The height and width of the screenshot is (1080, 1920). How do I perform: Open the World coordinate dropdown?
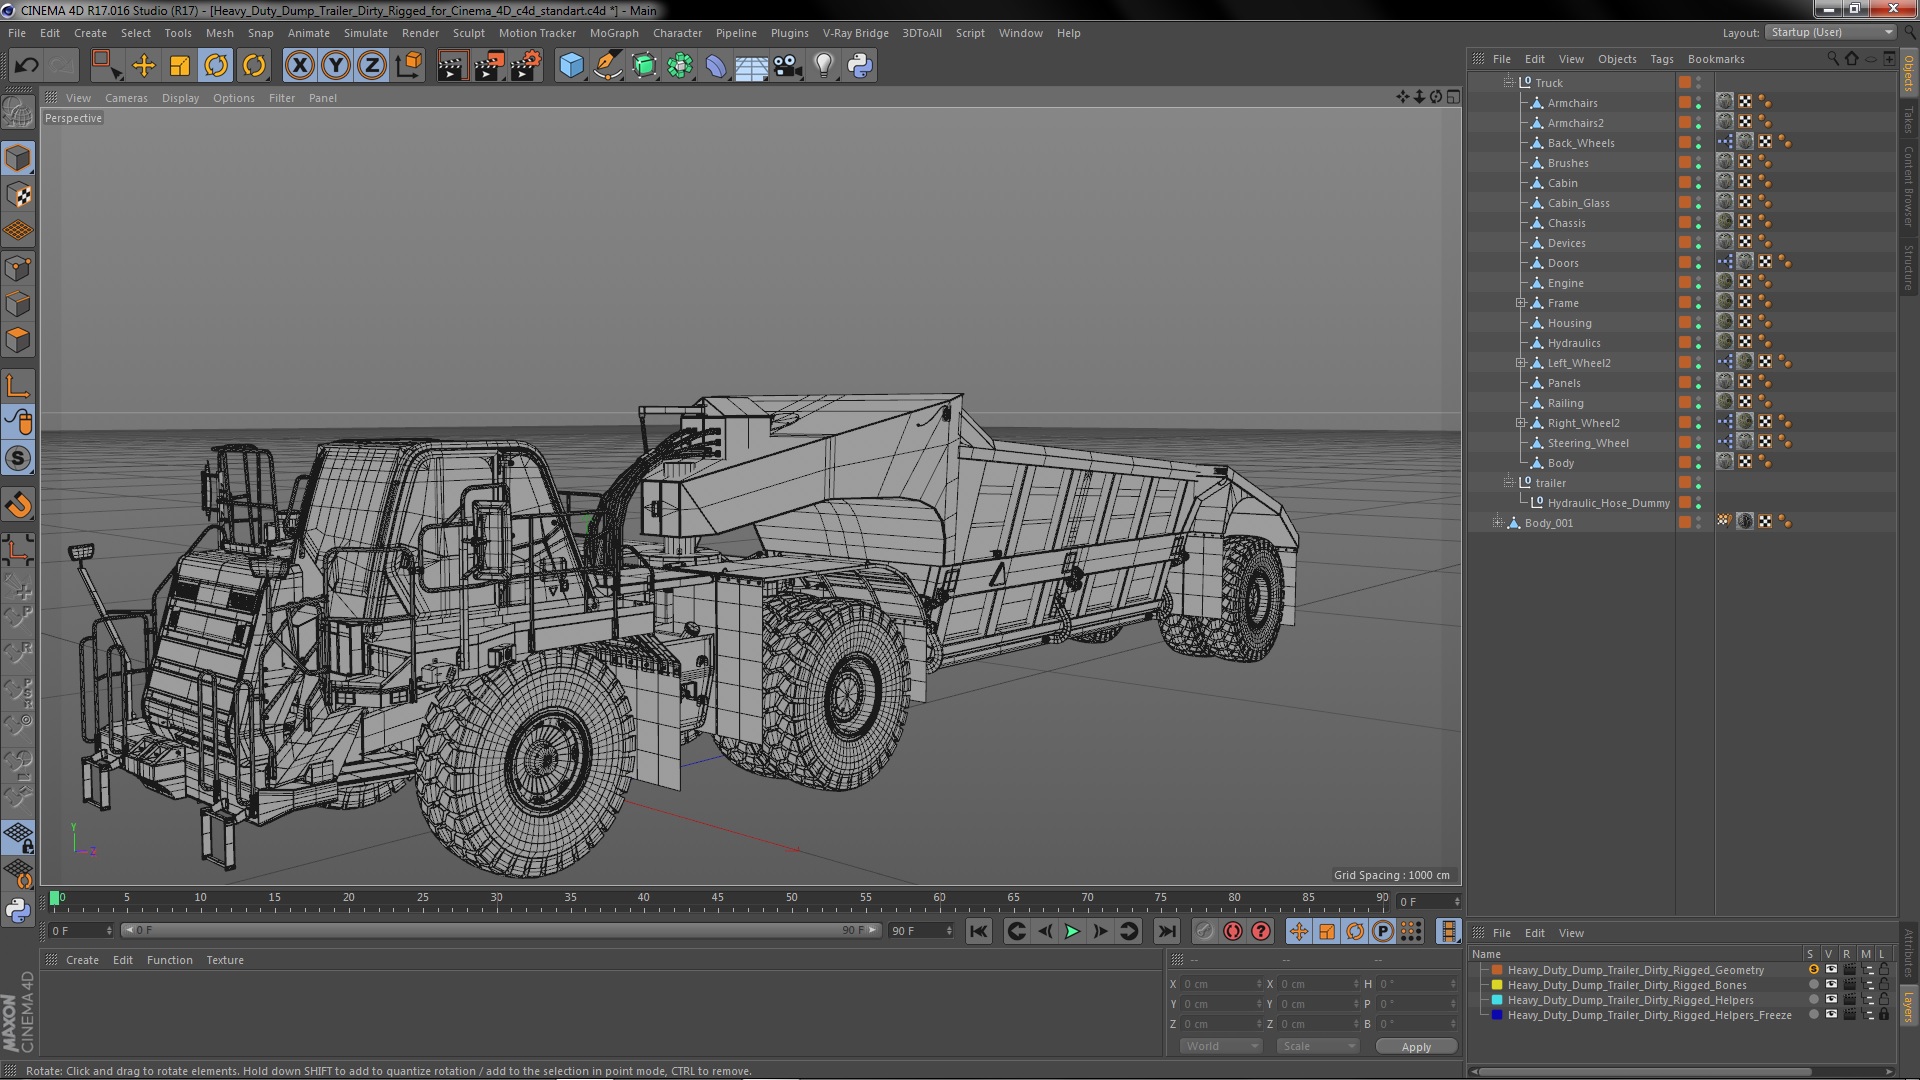(x=1221, y=1046)
